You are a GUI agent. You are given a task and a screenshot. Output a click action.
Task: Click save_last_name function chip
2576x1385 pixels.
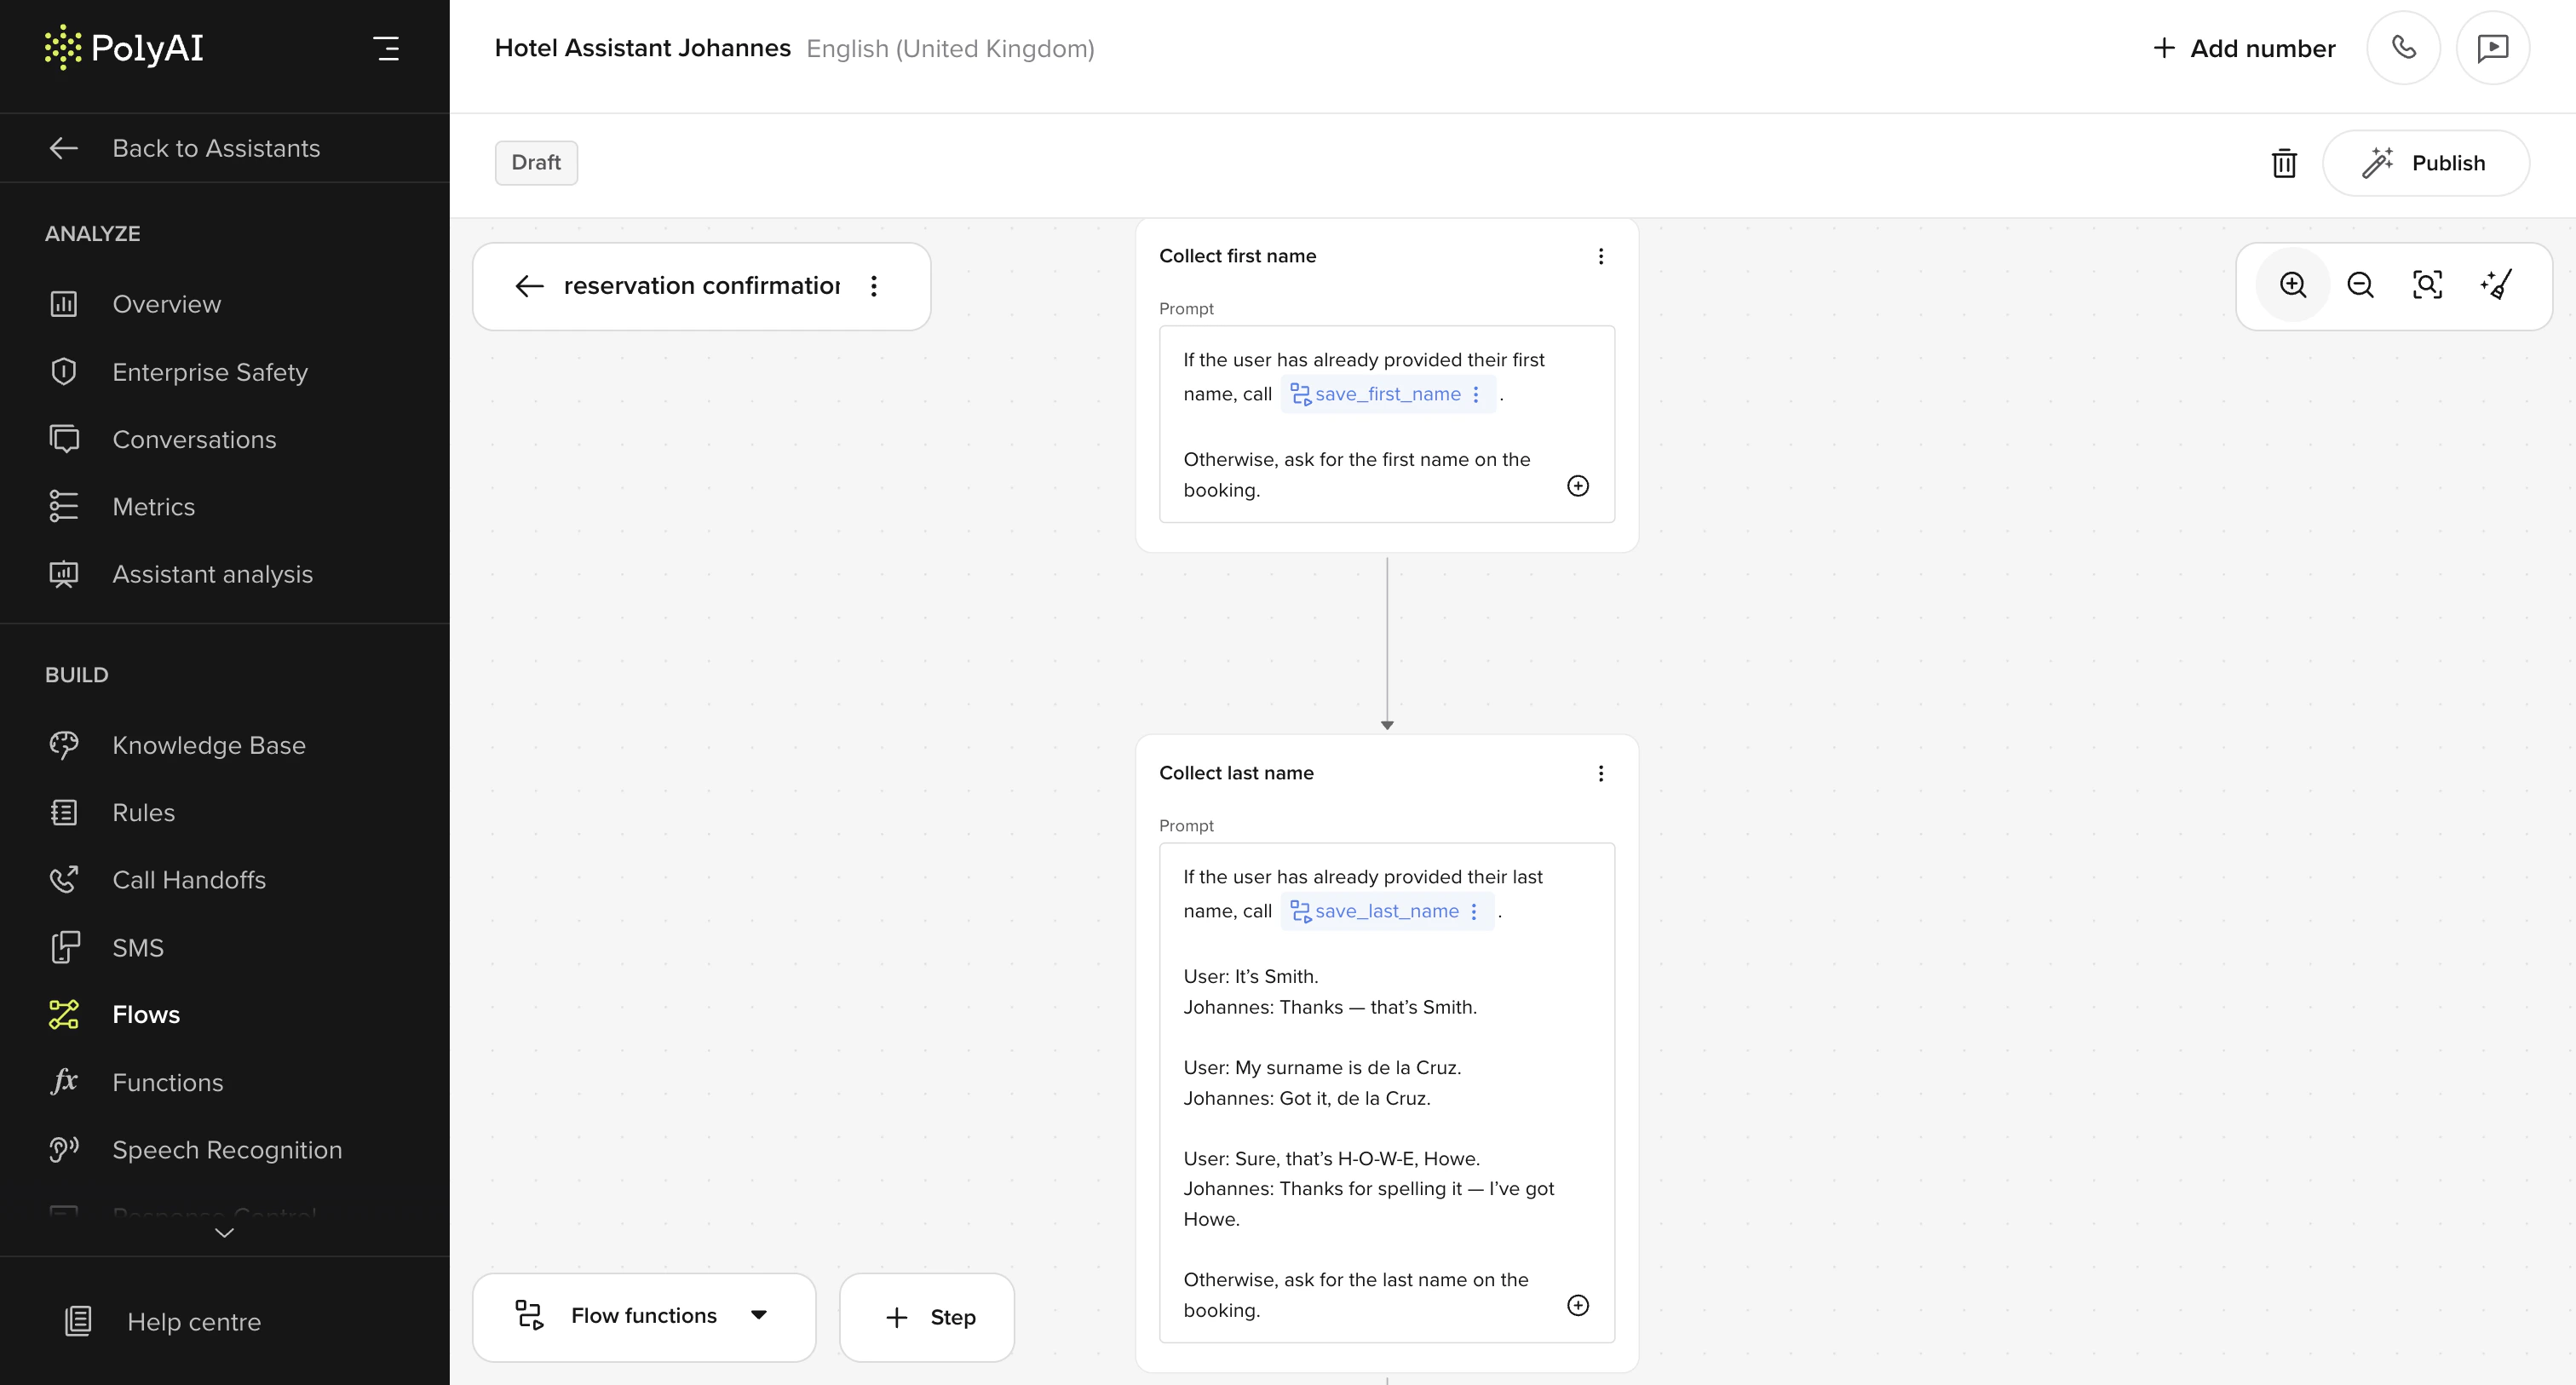[1385, 911]
